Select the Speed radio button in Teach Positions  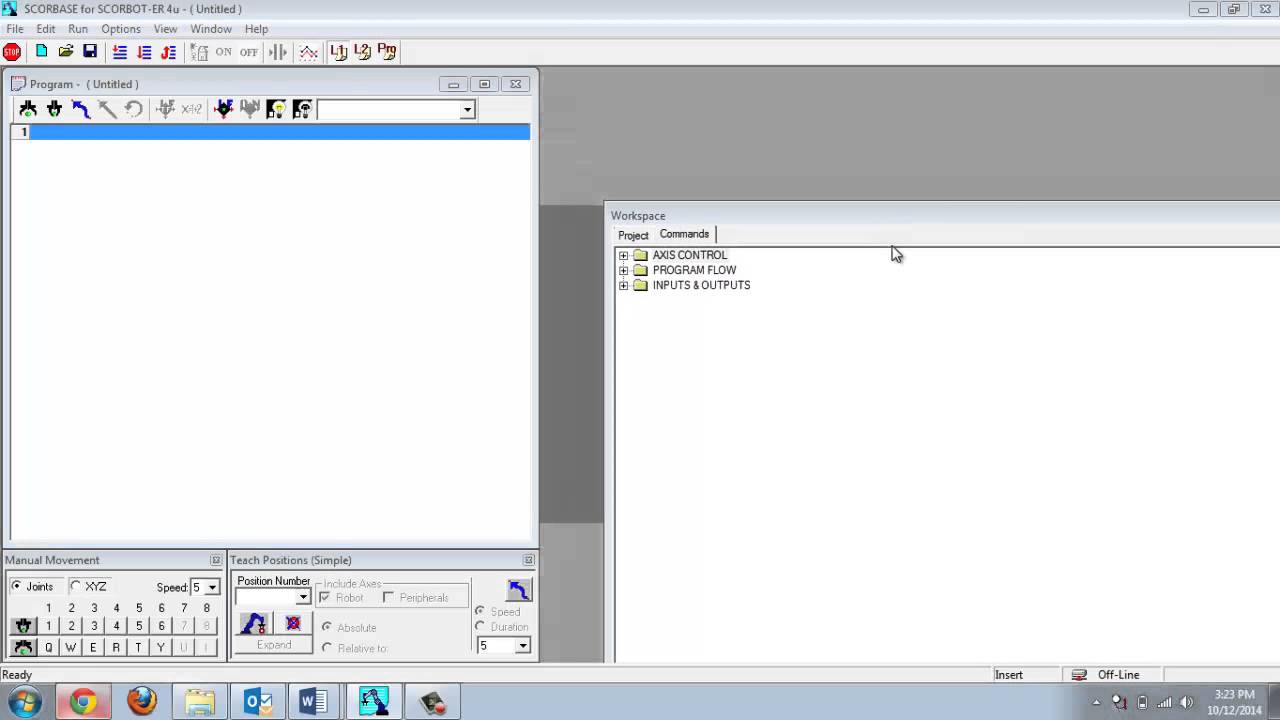(x=480, y=611)
